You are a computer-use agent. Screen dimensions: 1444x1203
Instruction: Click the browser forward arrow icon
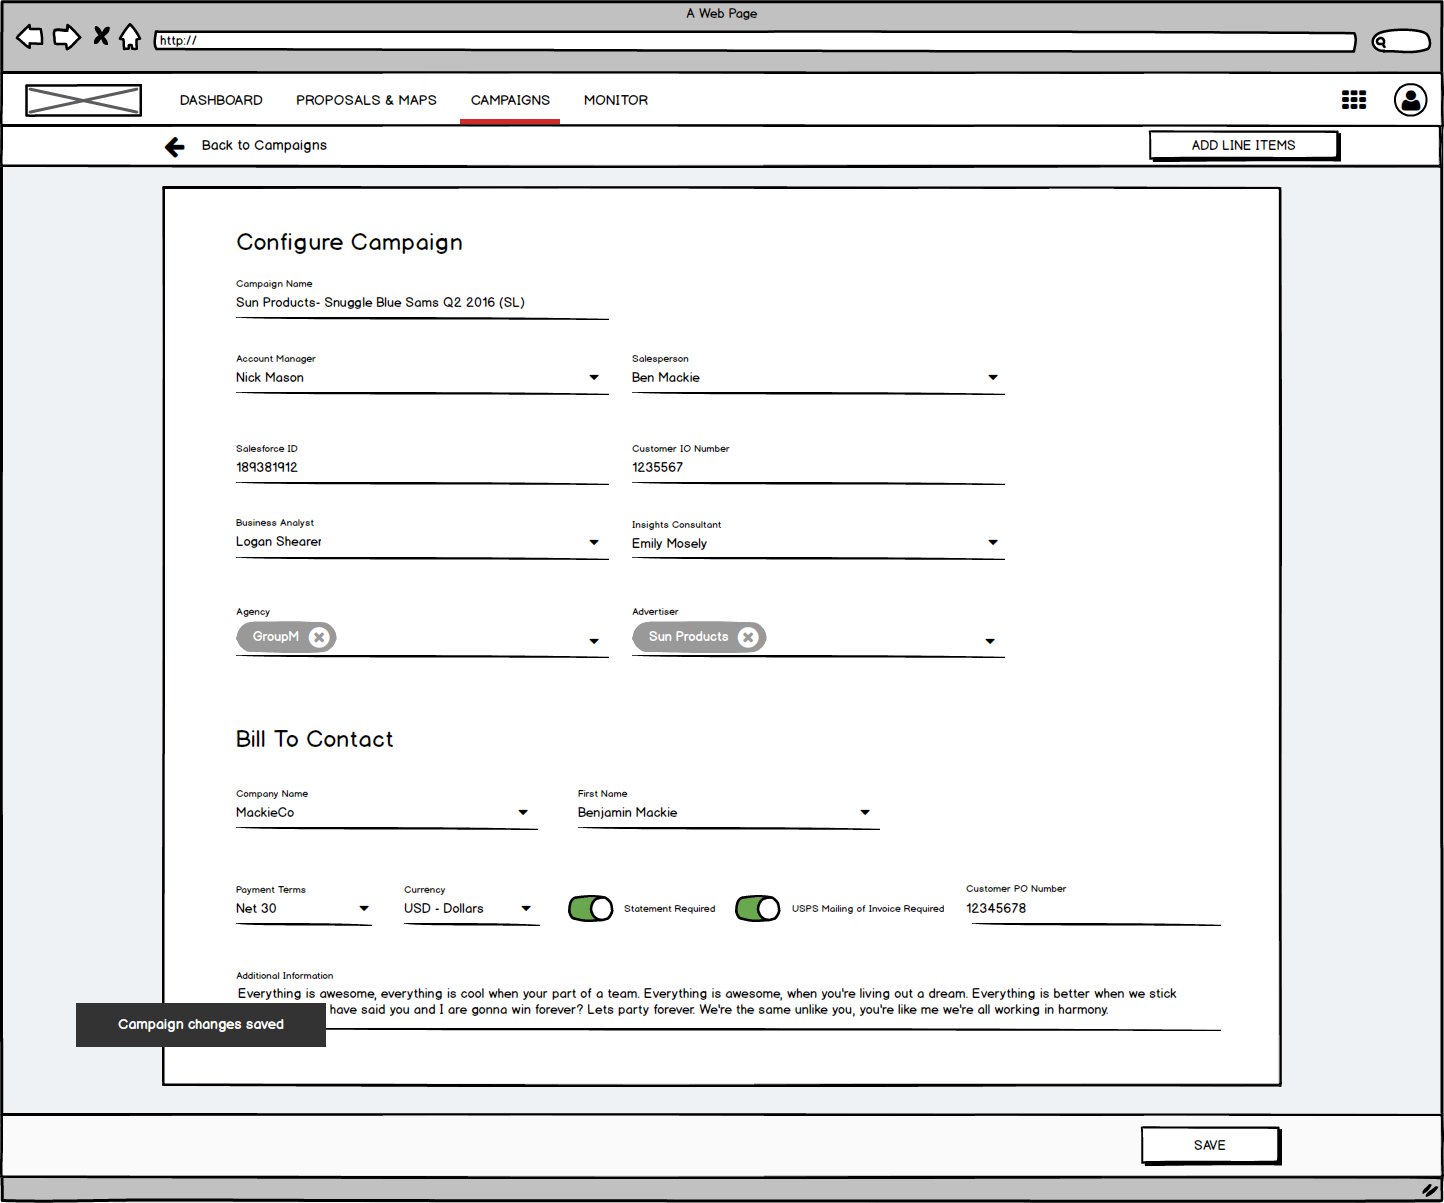pos(66,38)
